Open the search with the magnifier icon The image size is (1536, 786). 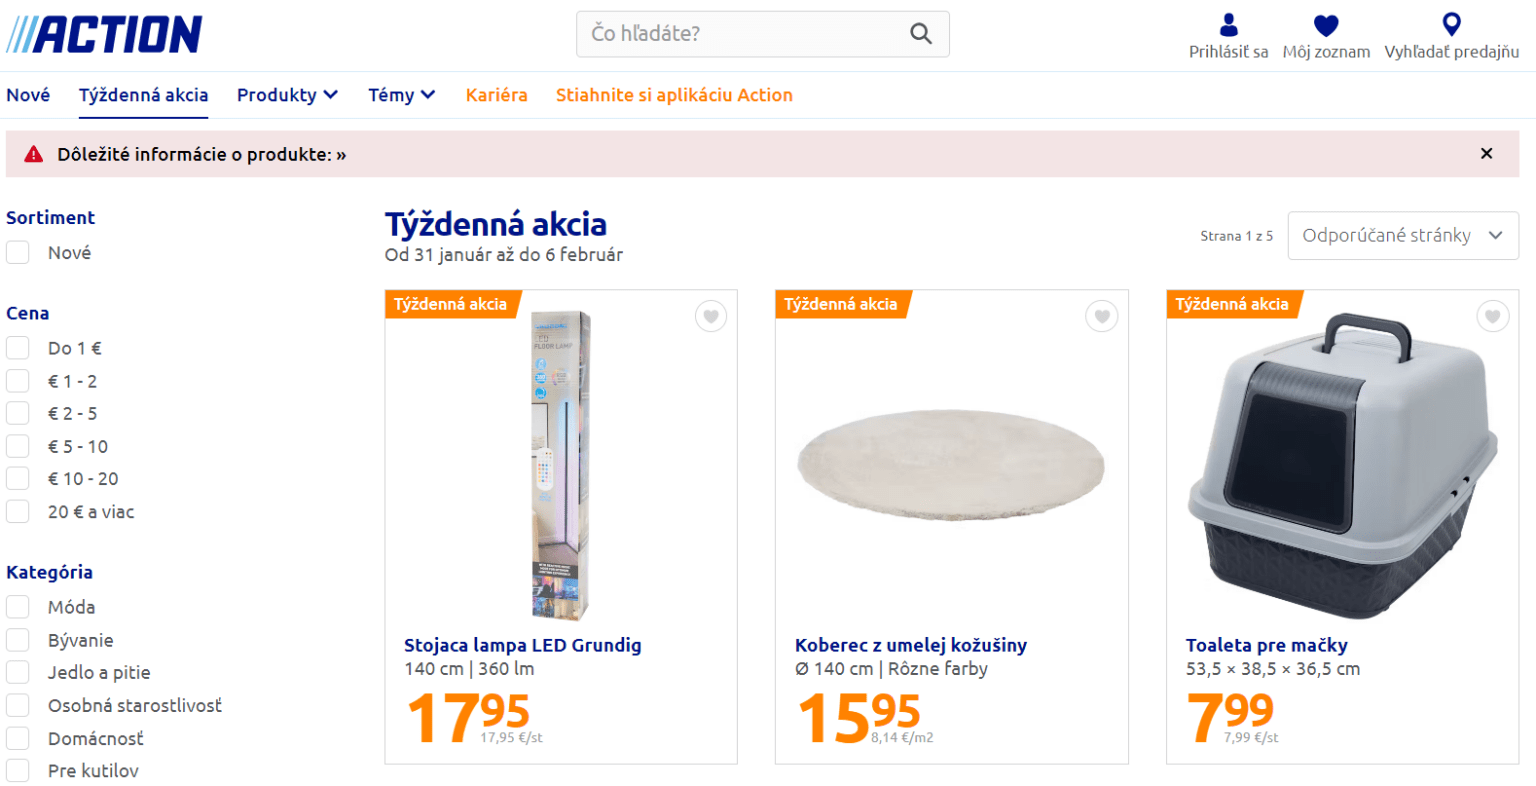click(919, 33)
